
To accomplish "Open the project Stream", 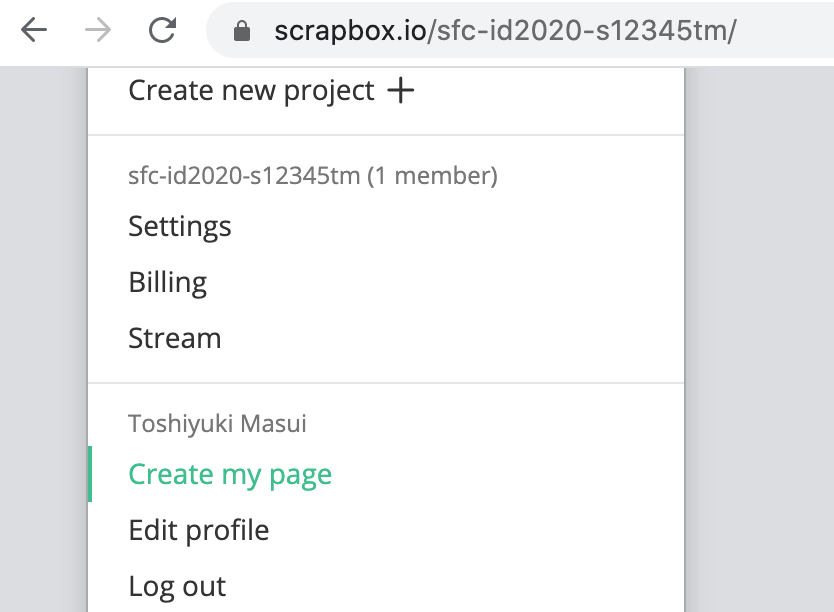I will 175,339.
